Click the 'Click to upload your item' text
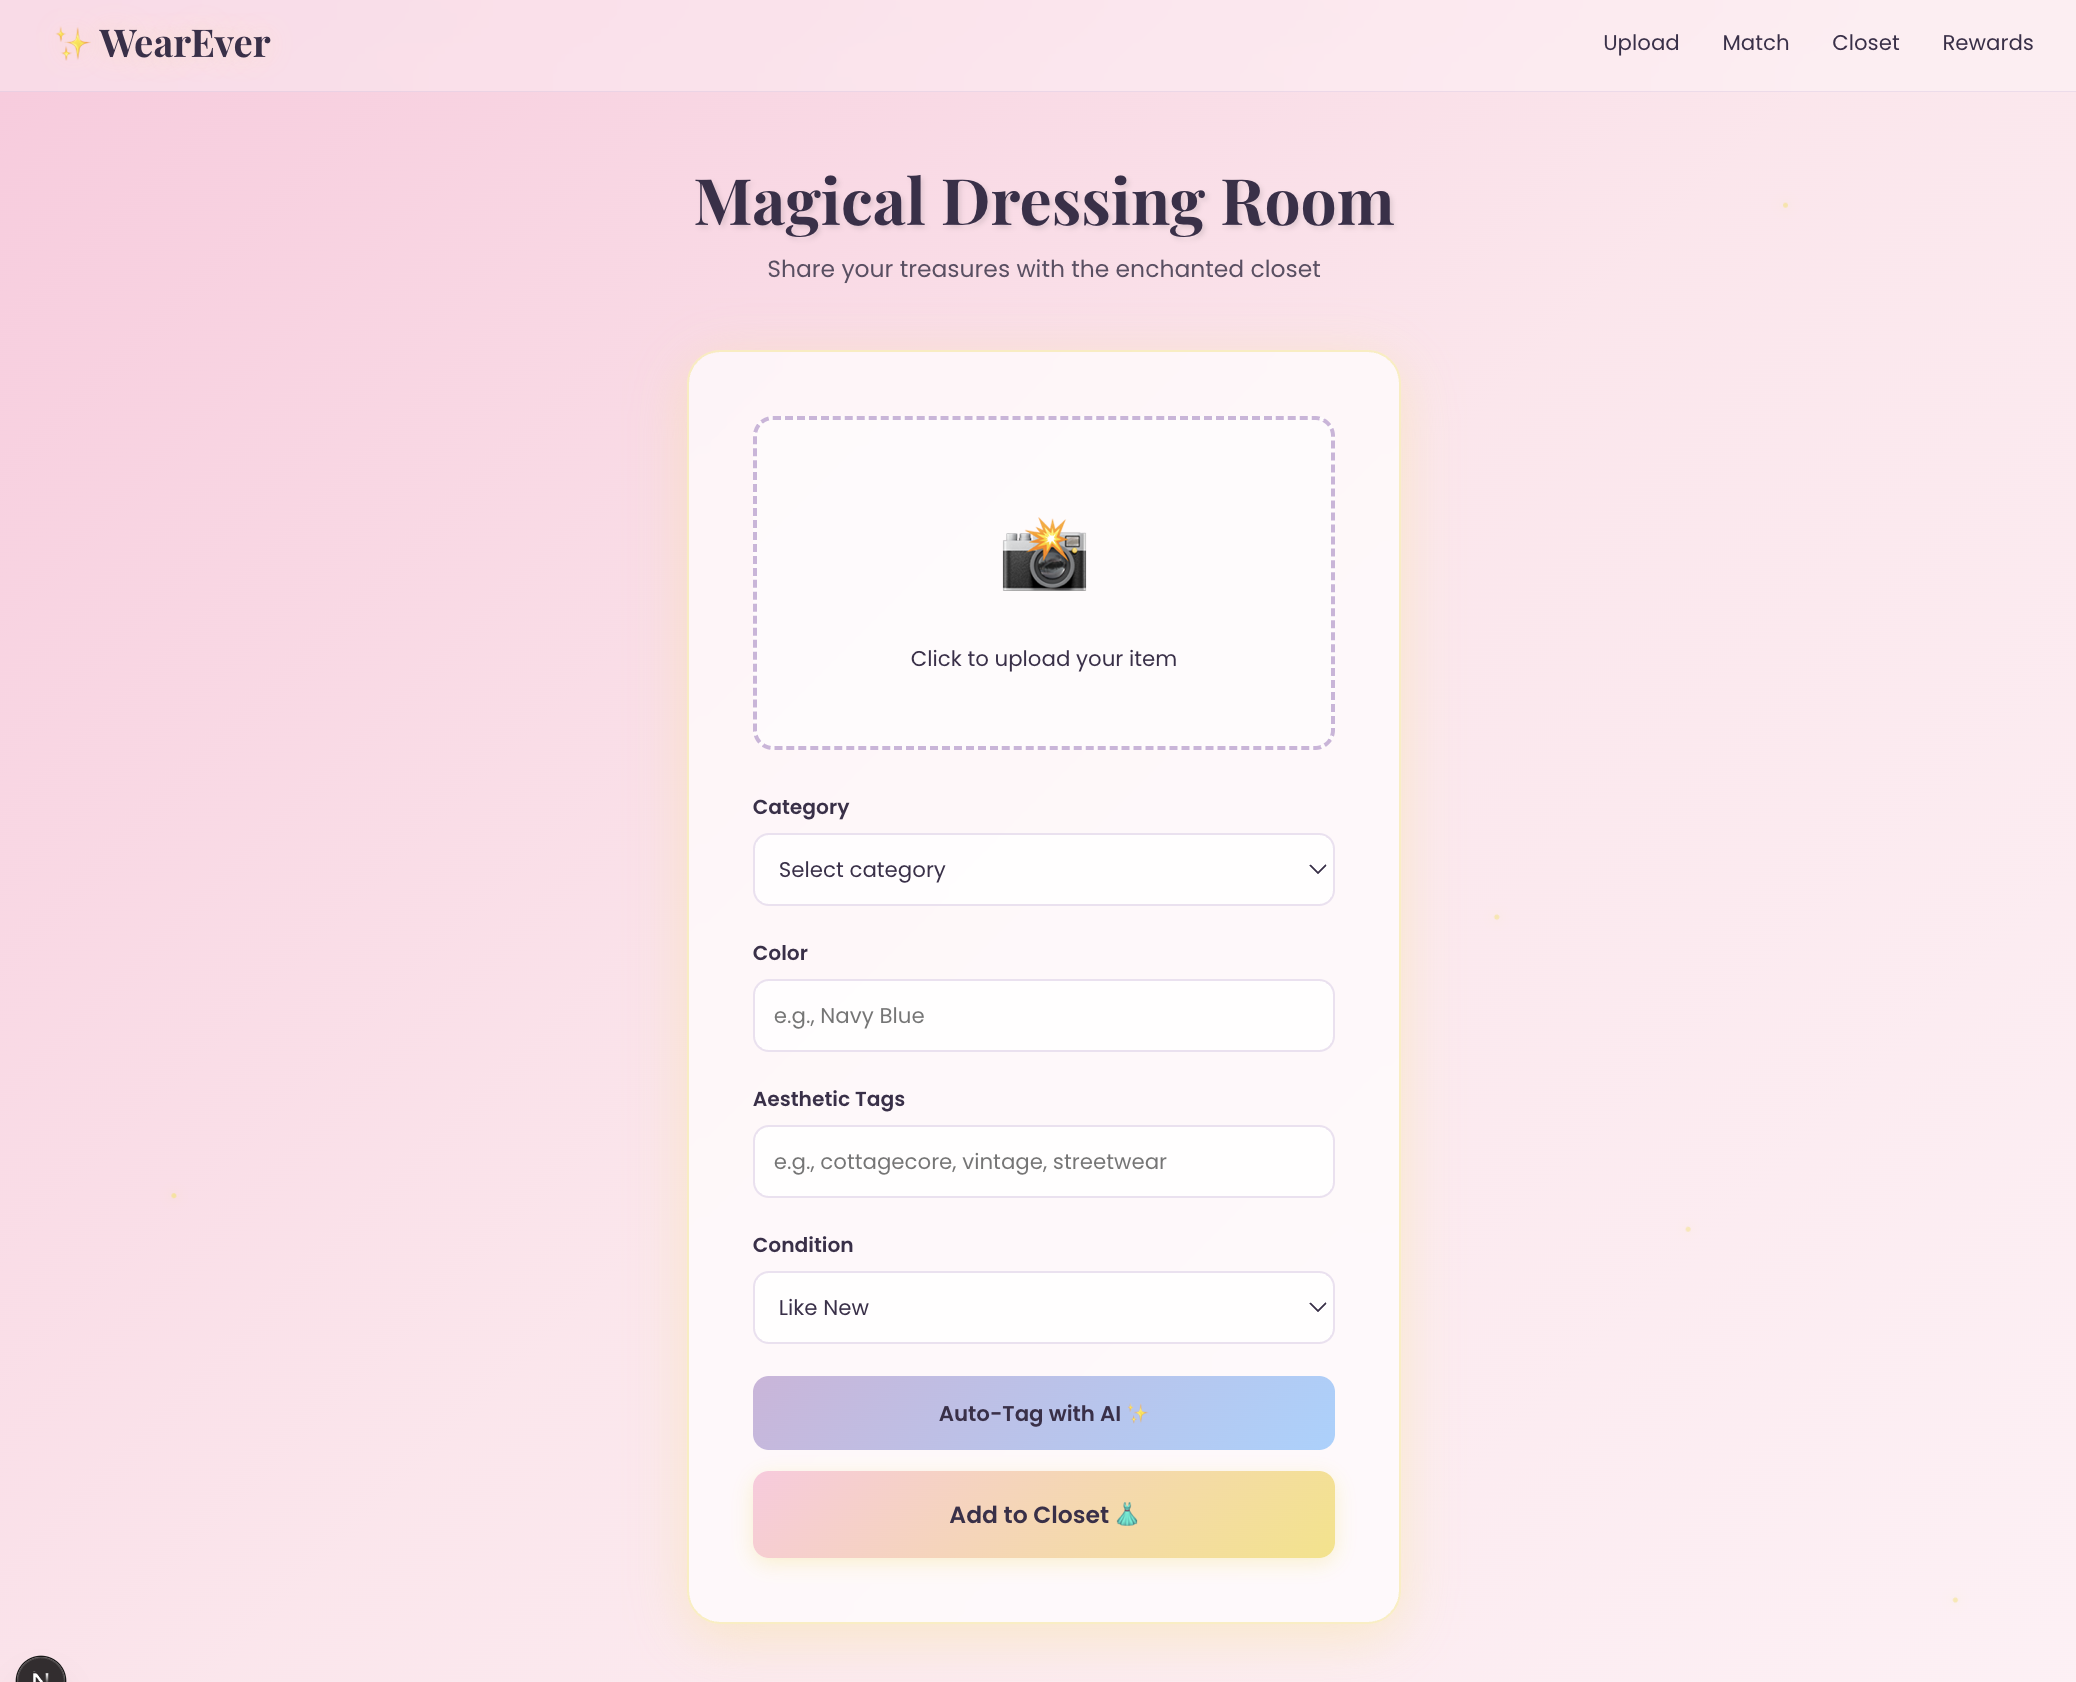Image resolution: width=2076 pixels, height=1682 pixels. click(1043, 658)
